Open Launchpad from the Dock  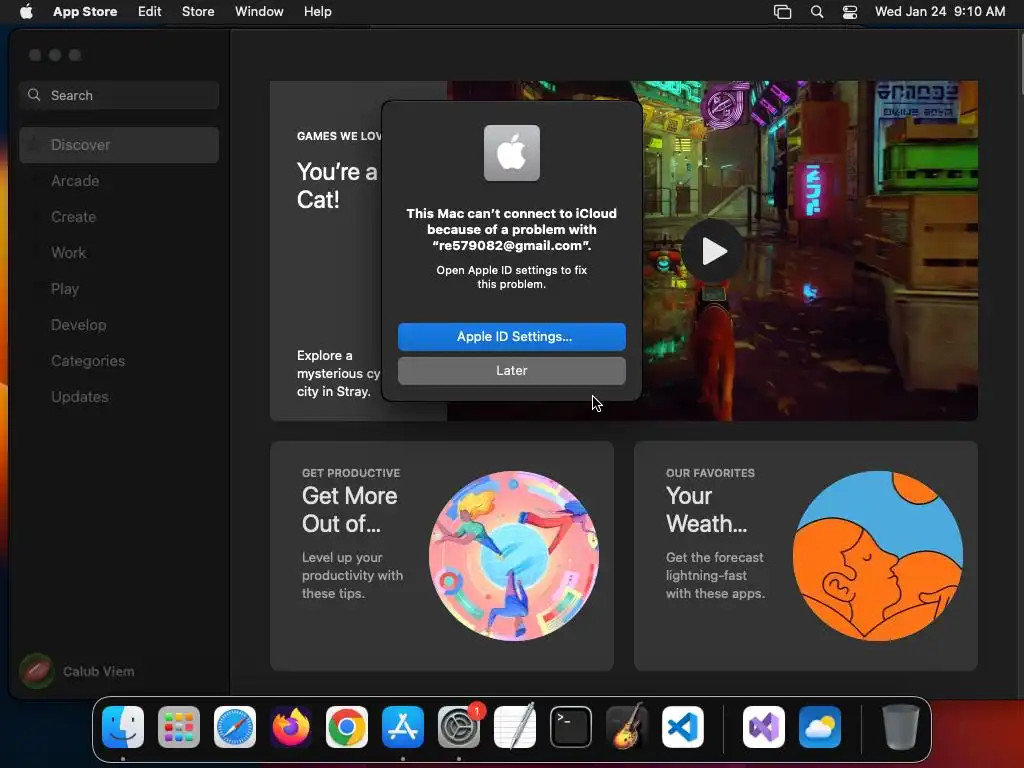point(179,727)
